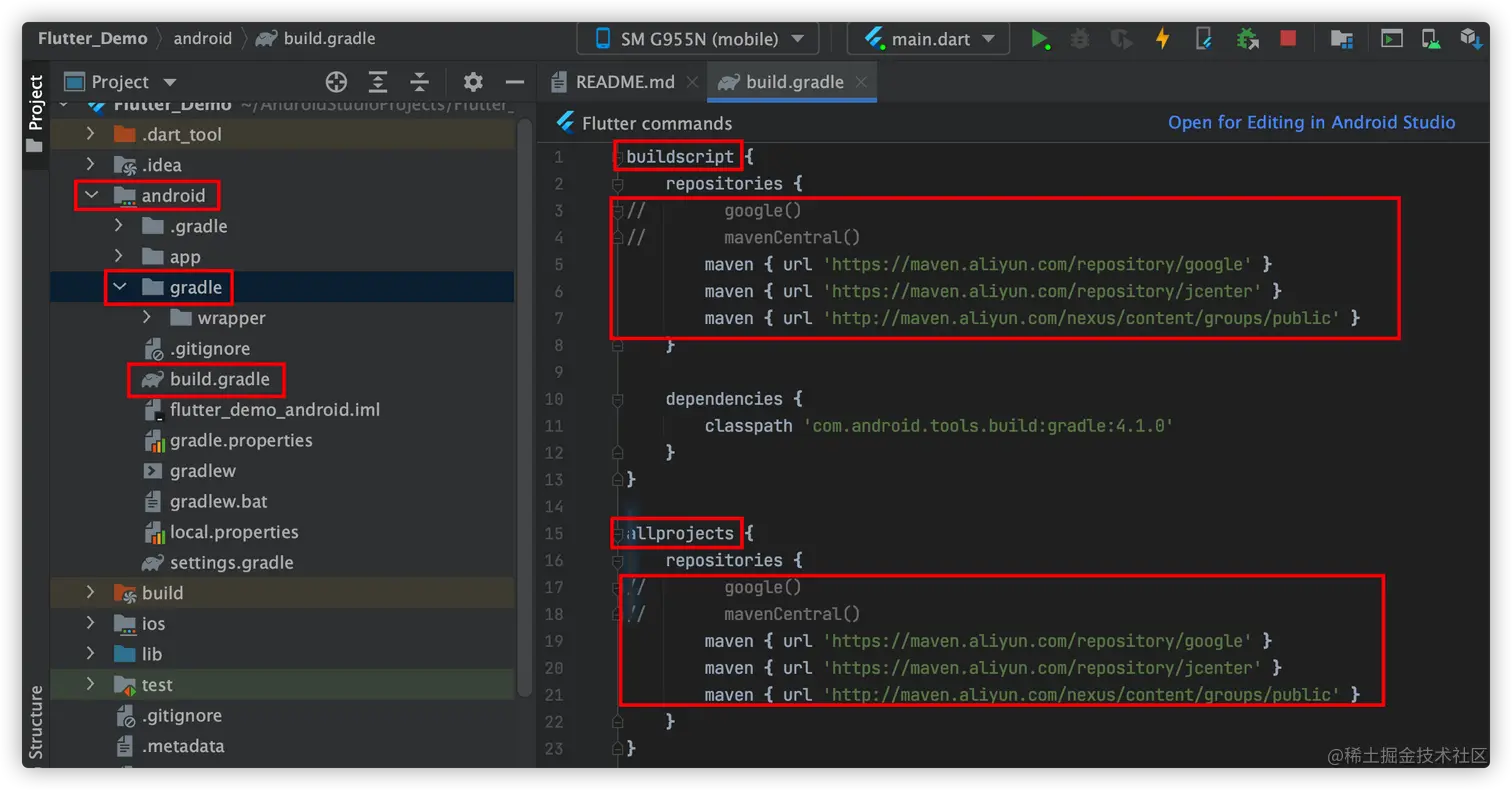Screen dimensions: 1512x790
Task: Click the Flutter attach-to-device phone icon
Action: point(1204,39)
